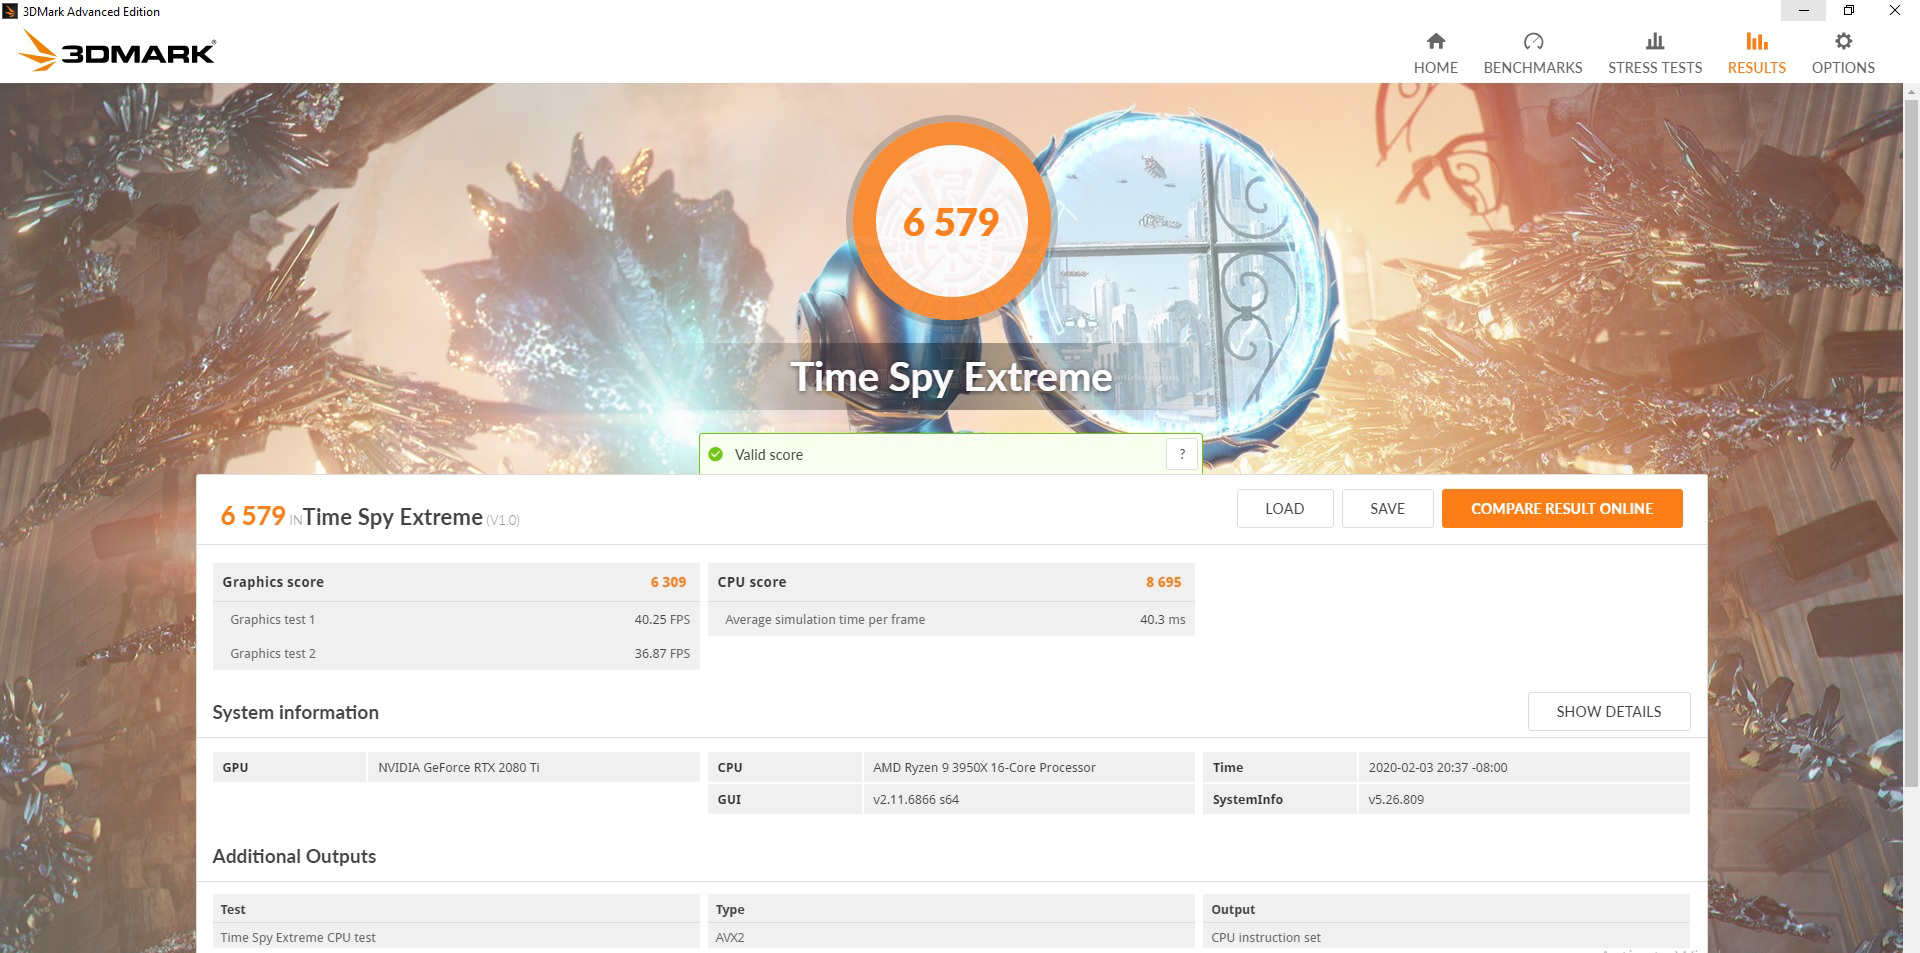1920x953 pixels.
Task: Click the large 6 579 score circle
Action: [951, 221]
